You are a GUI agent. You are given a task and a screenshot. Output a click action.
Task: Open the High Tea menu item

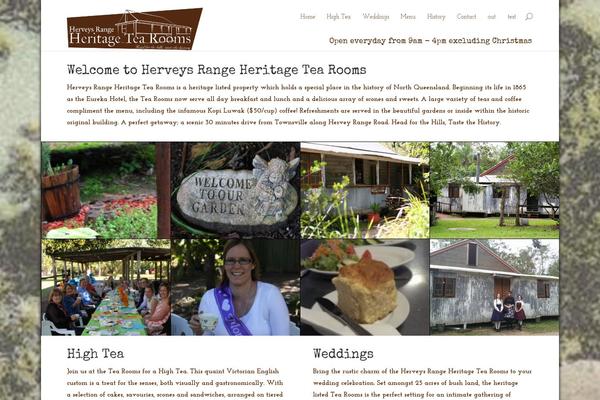click(338, 16)
